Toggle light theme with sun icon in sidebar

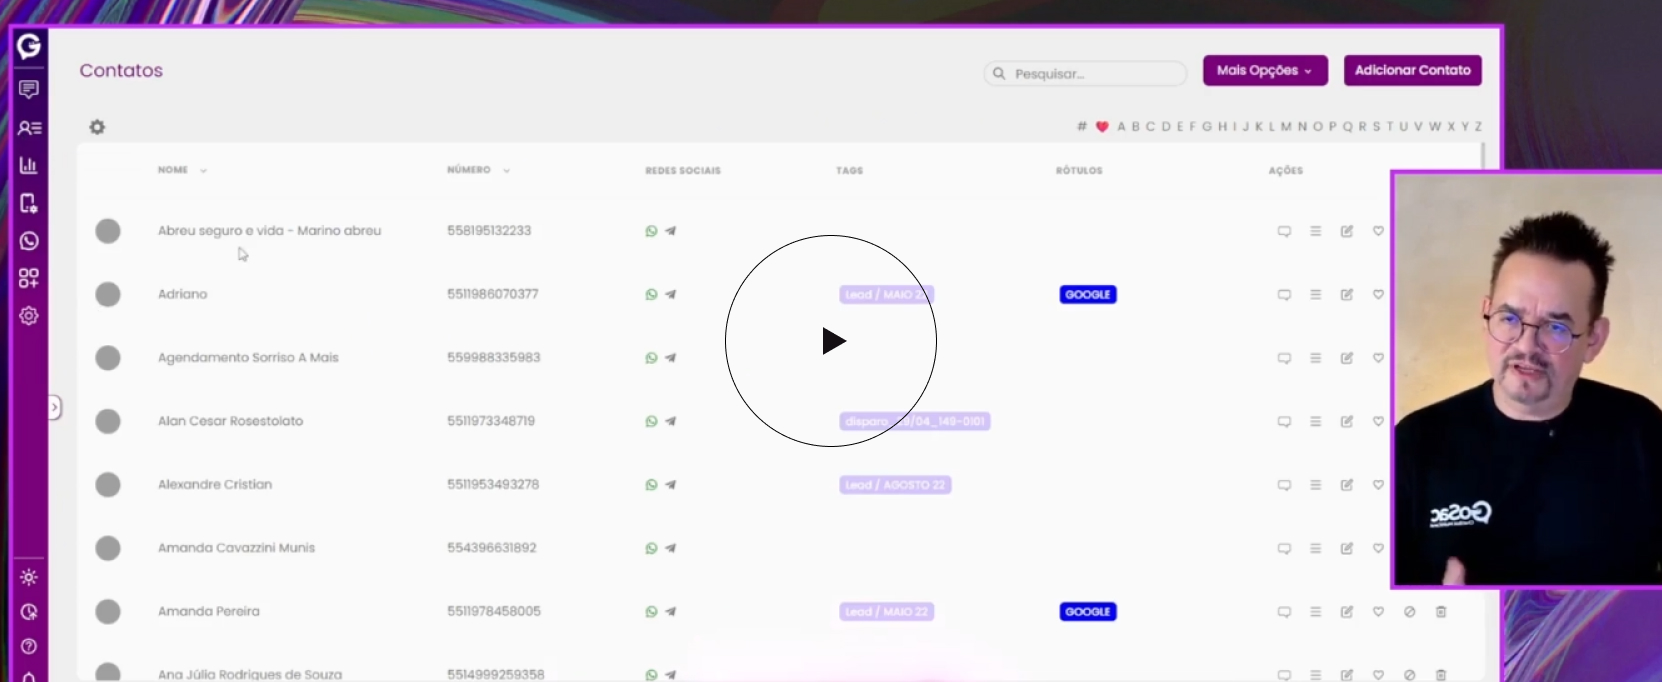click(29, 577)
